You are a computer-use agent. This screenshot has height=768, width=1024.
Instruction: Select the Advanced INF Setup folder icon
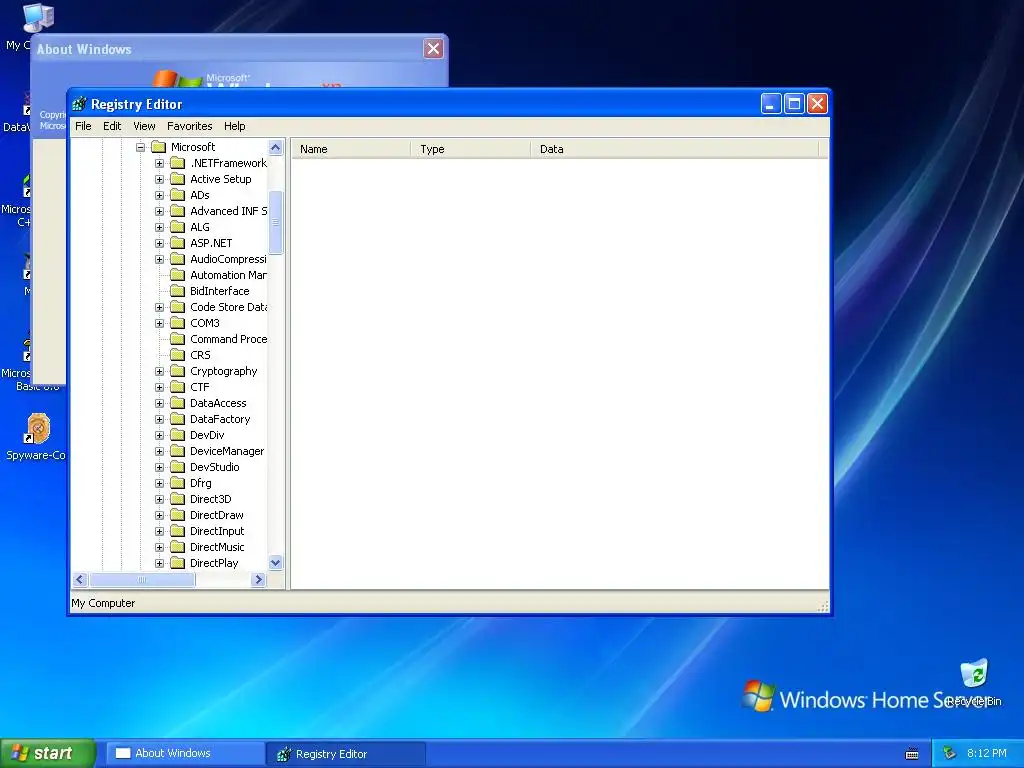pyautogui.click(x=178, y=211)
